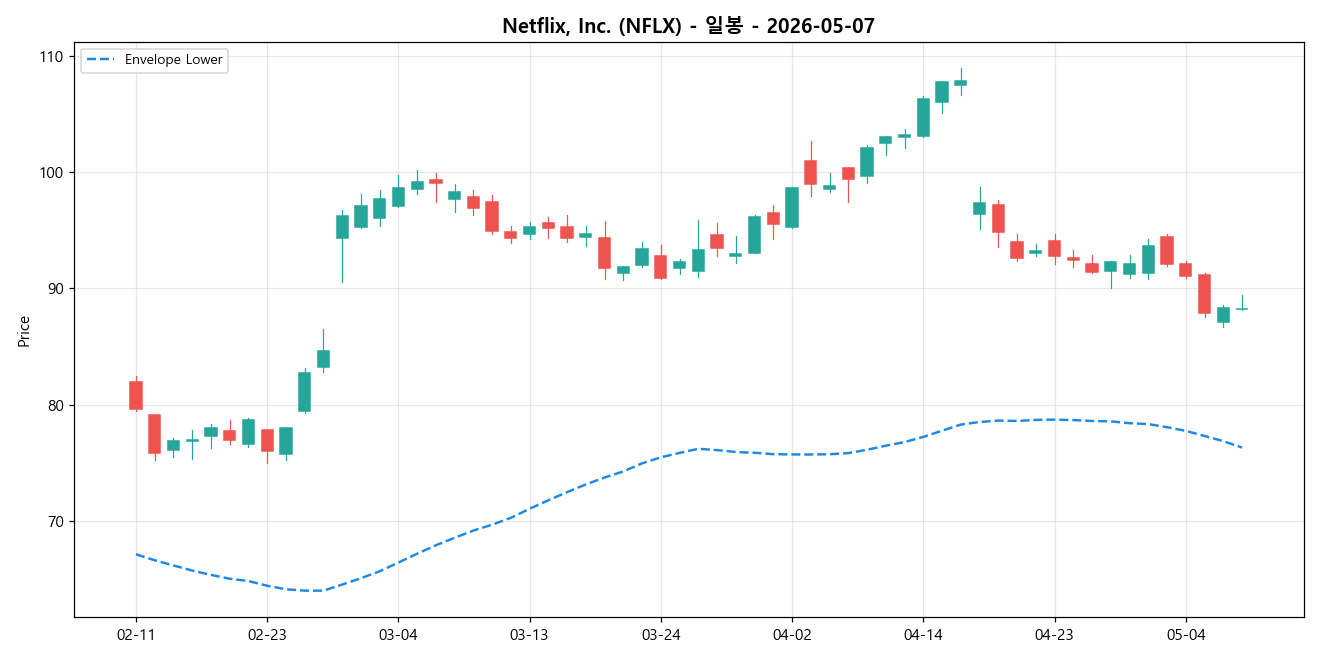Click the Envelope Lower legend label
This screenshot has width=1320, height=660.
pos(174,60)
